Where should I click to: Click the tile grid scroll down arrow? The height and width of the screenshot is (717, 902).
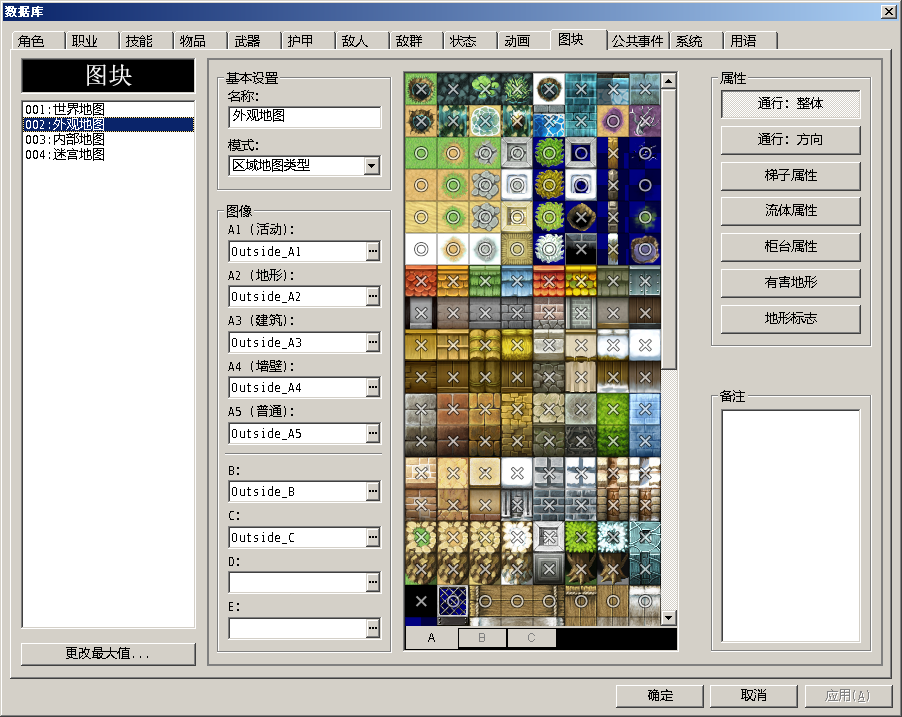click(668, 618)
